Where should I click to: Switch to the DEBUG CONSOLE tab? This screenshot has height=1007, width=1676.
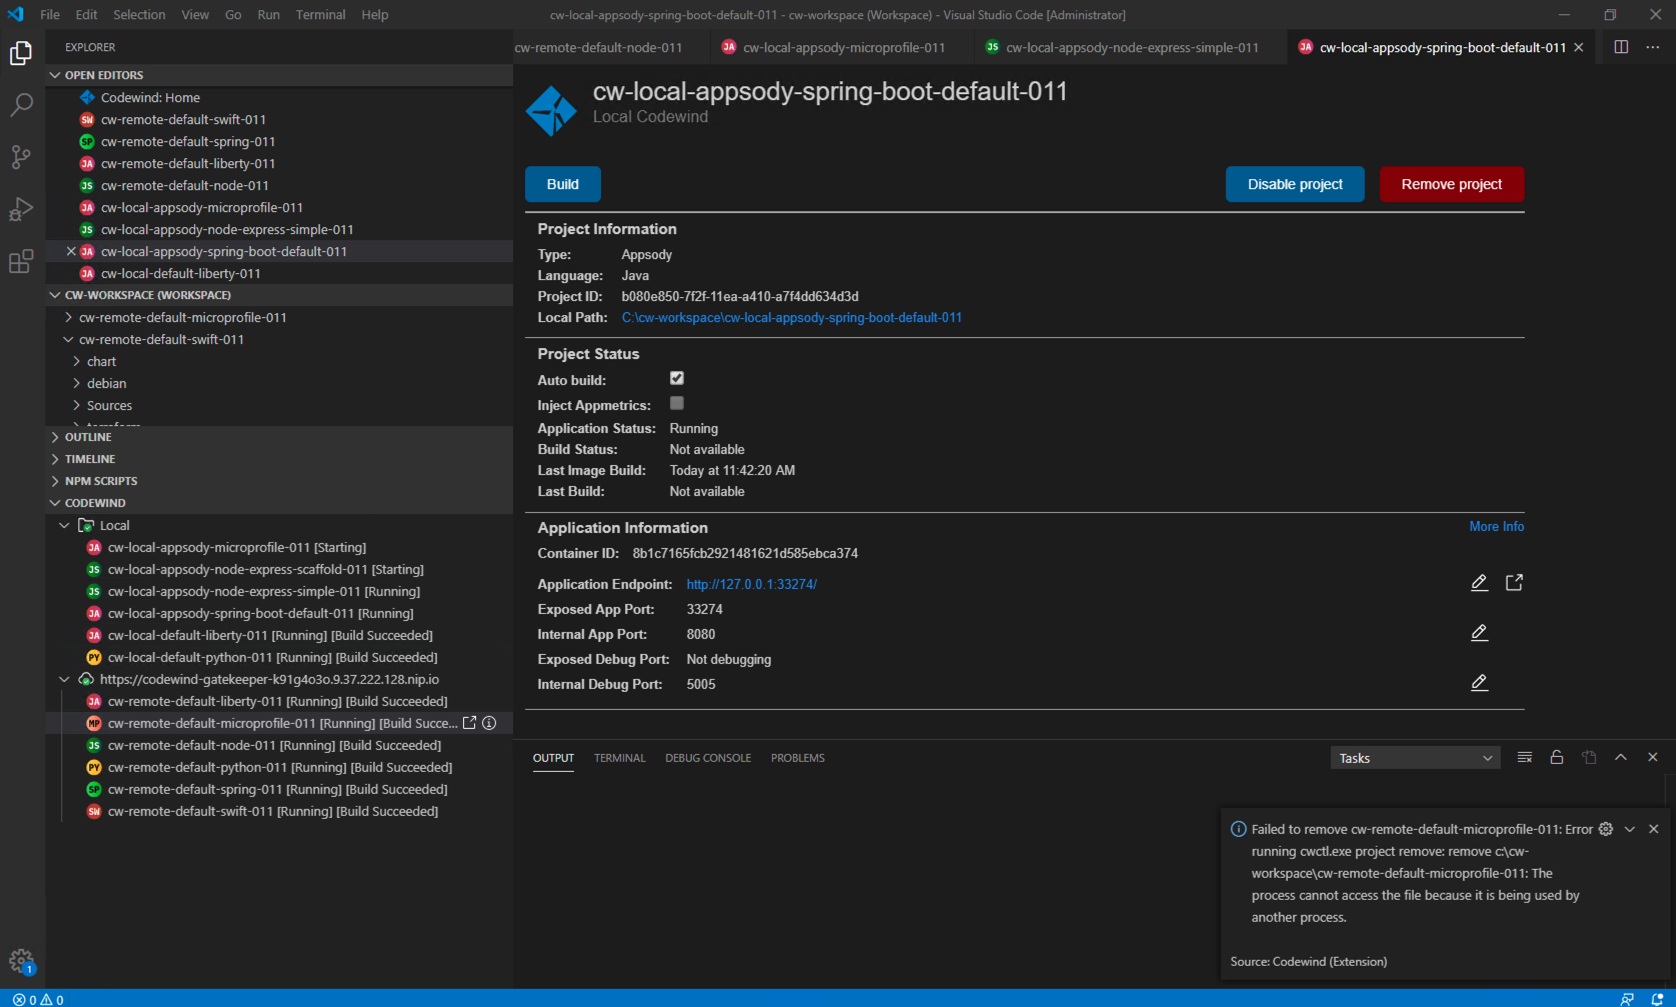click(708, 757)
